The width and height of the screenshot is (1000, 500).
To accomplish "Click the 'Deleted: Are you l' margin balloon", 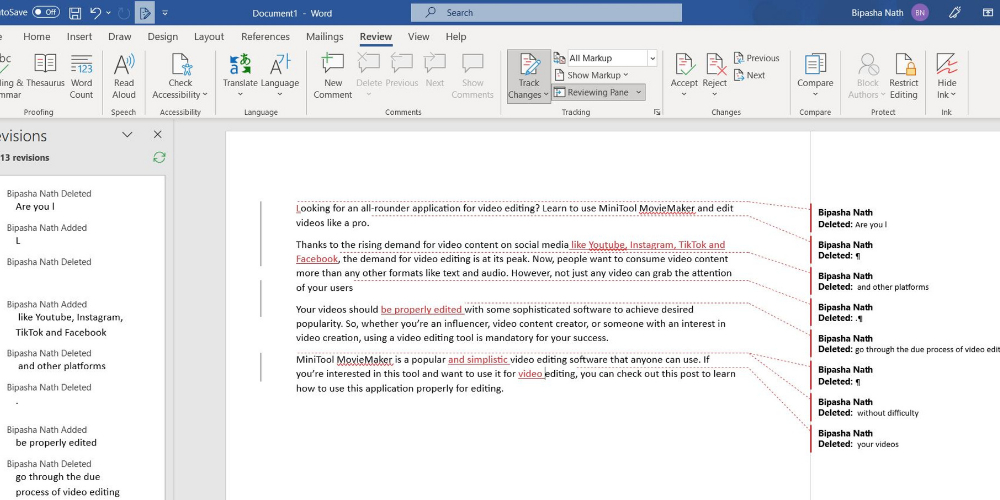I will (853, 218).
